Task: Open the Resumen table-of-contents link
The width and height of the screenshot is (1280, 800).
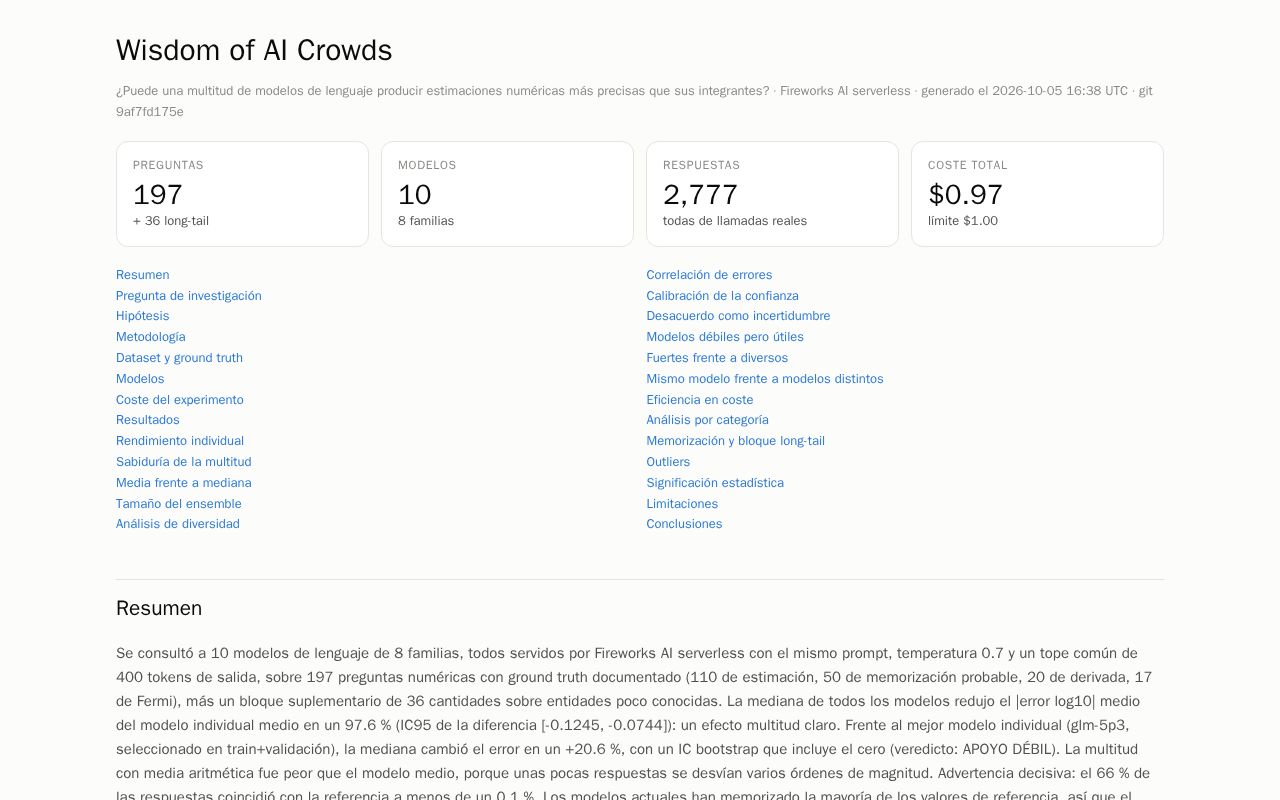Action: [142, 275]
